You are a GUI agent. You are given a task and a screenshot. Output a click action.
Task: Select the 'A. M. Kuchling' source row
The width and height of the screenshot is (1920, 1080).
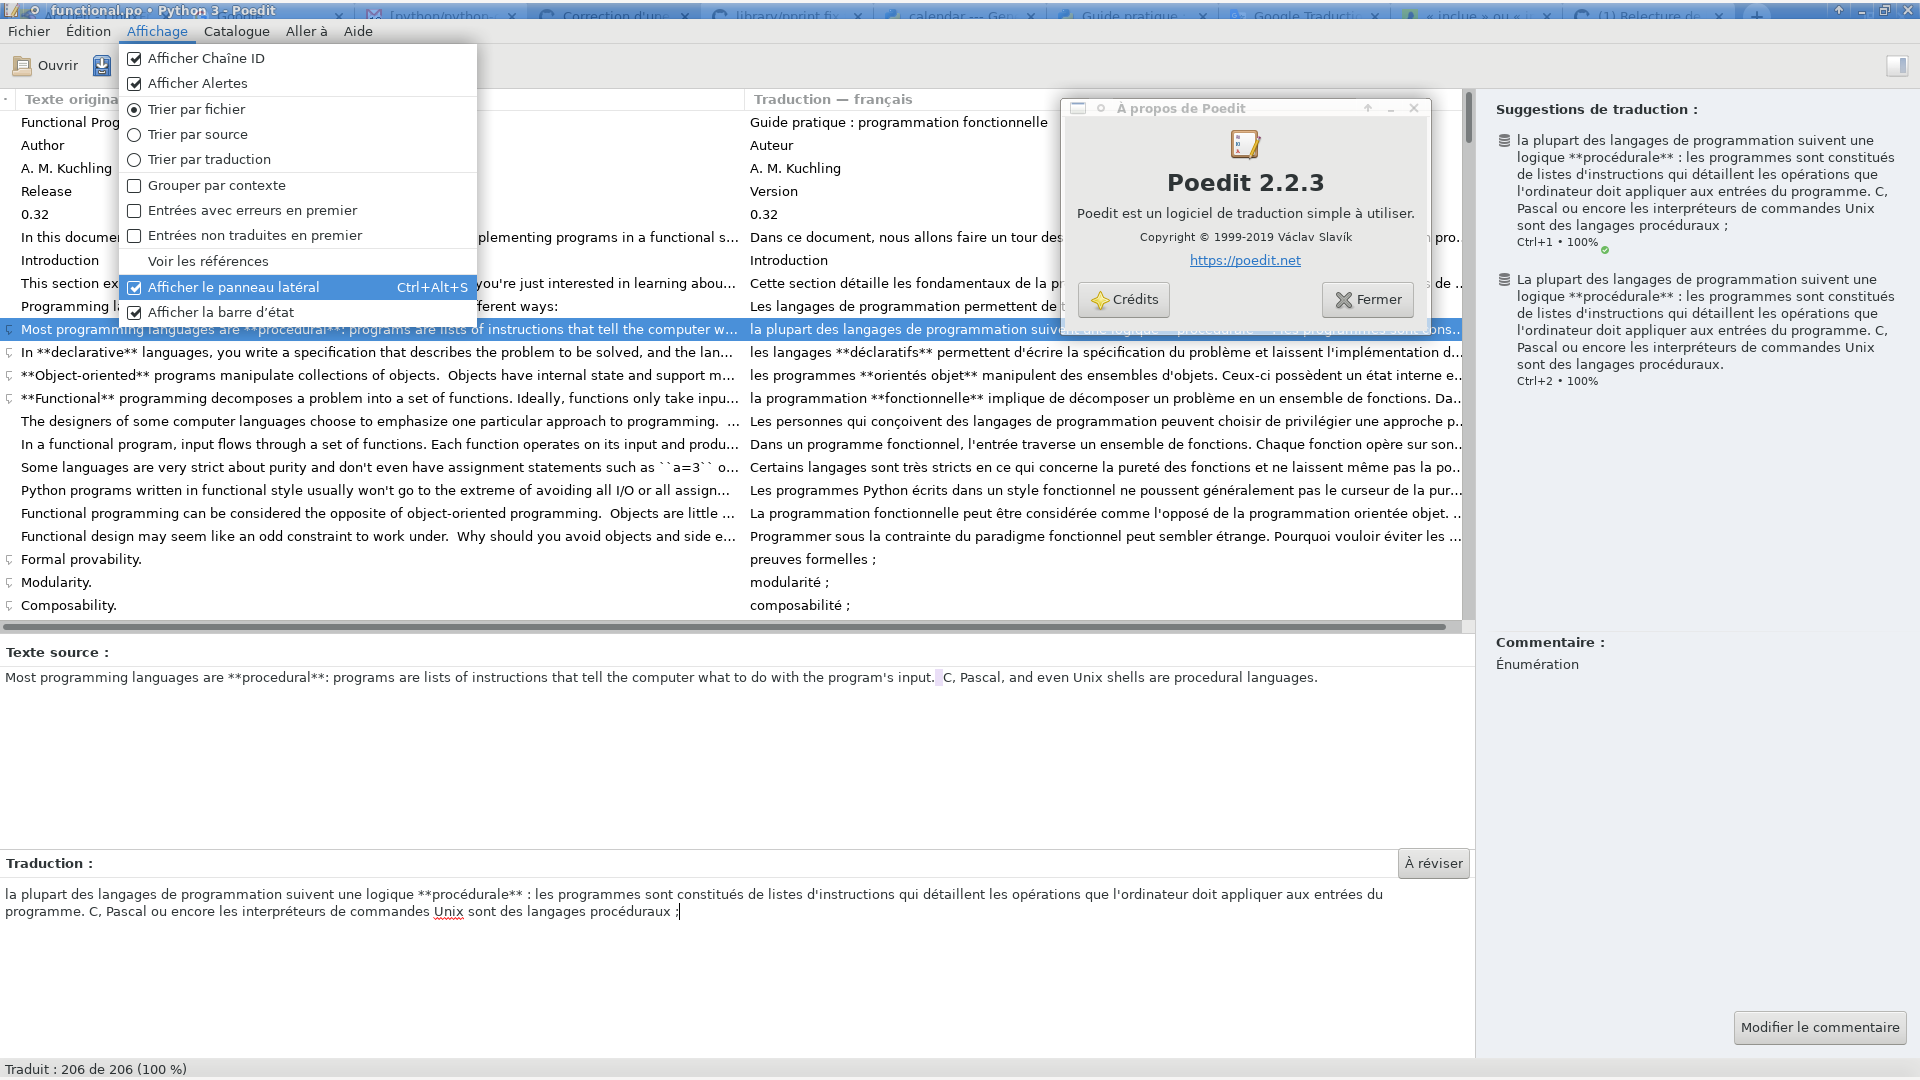[66, 169]
